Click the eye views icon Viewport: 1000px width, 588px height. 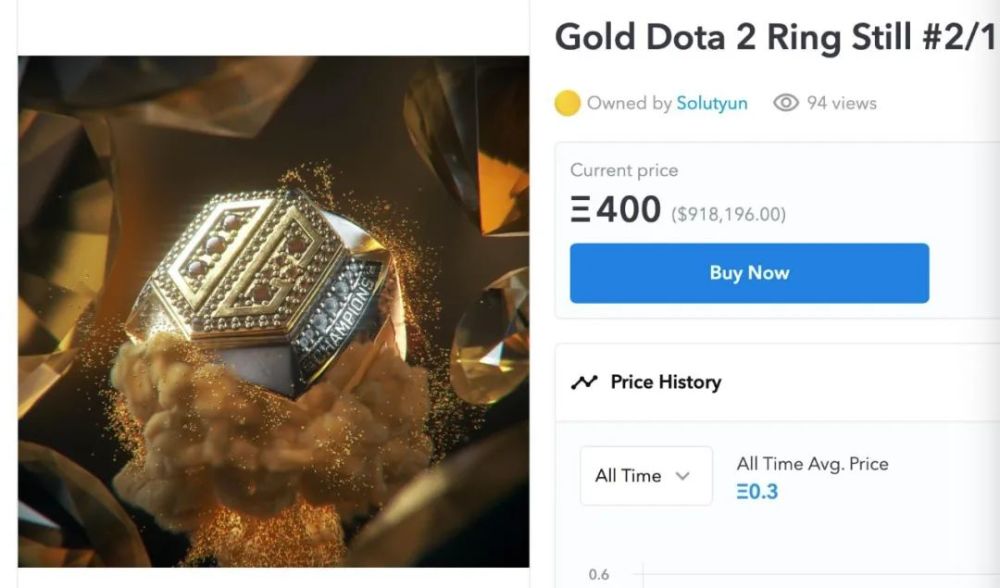click(x=786, y=103)
